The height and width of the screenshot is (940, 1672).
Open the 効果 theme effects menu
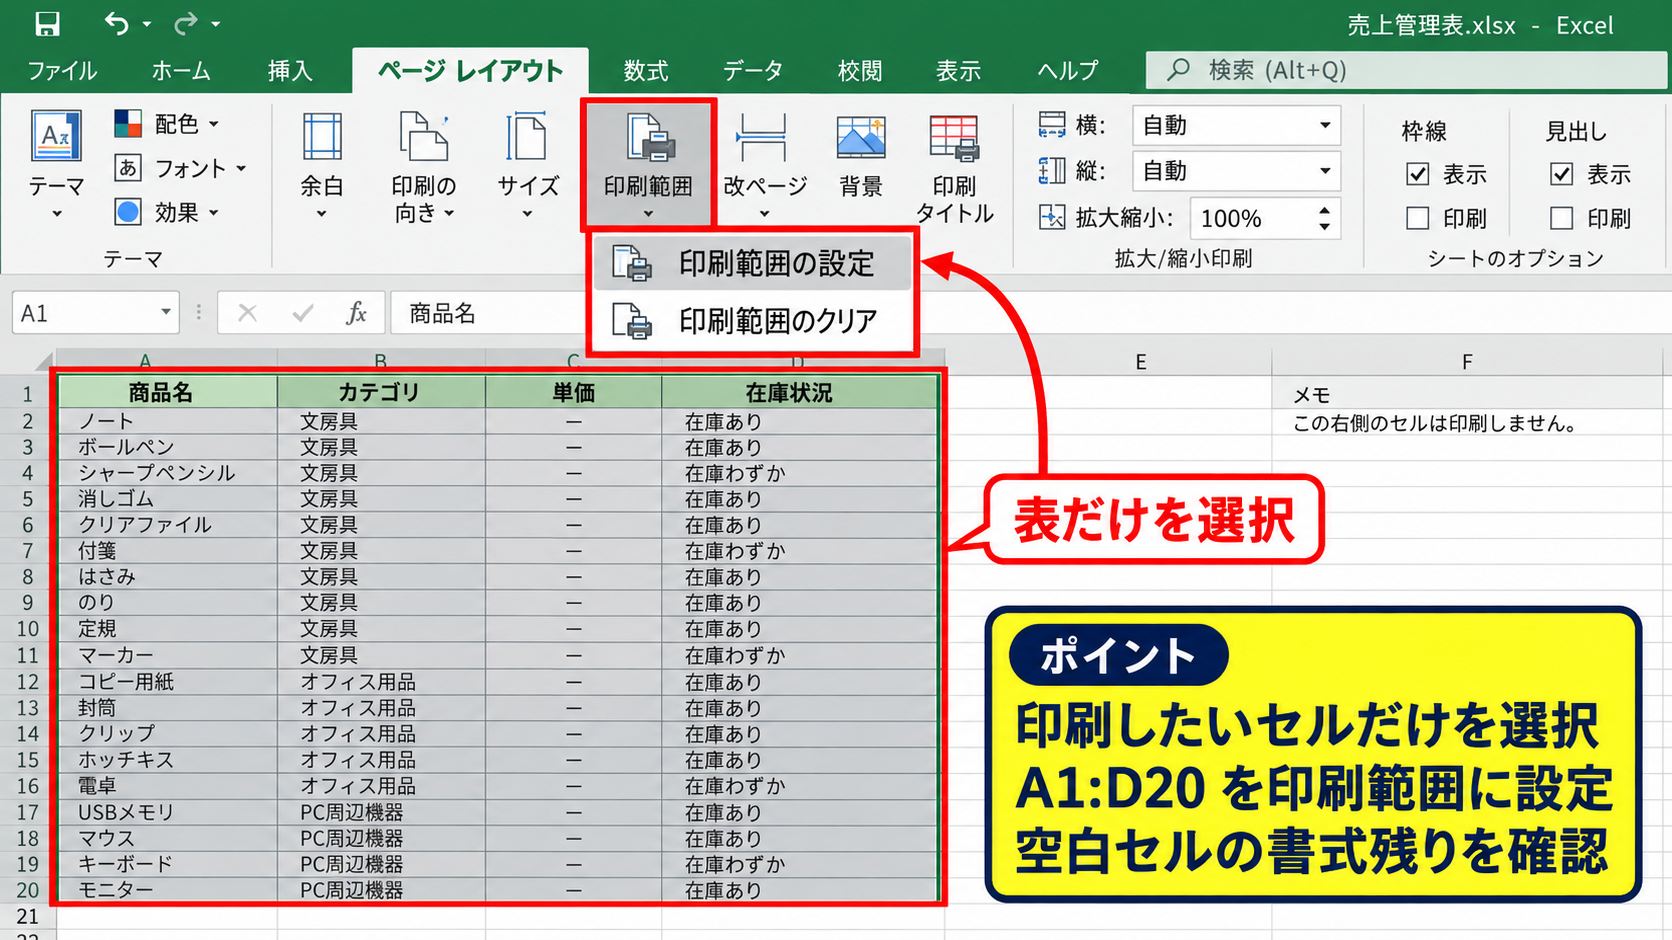167,212
